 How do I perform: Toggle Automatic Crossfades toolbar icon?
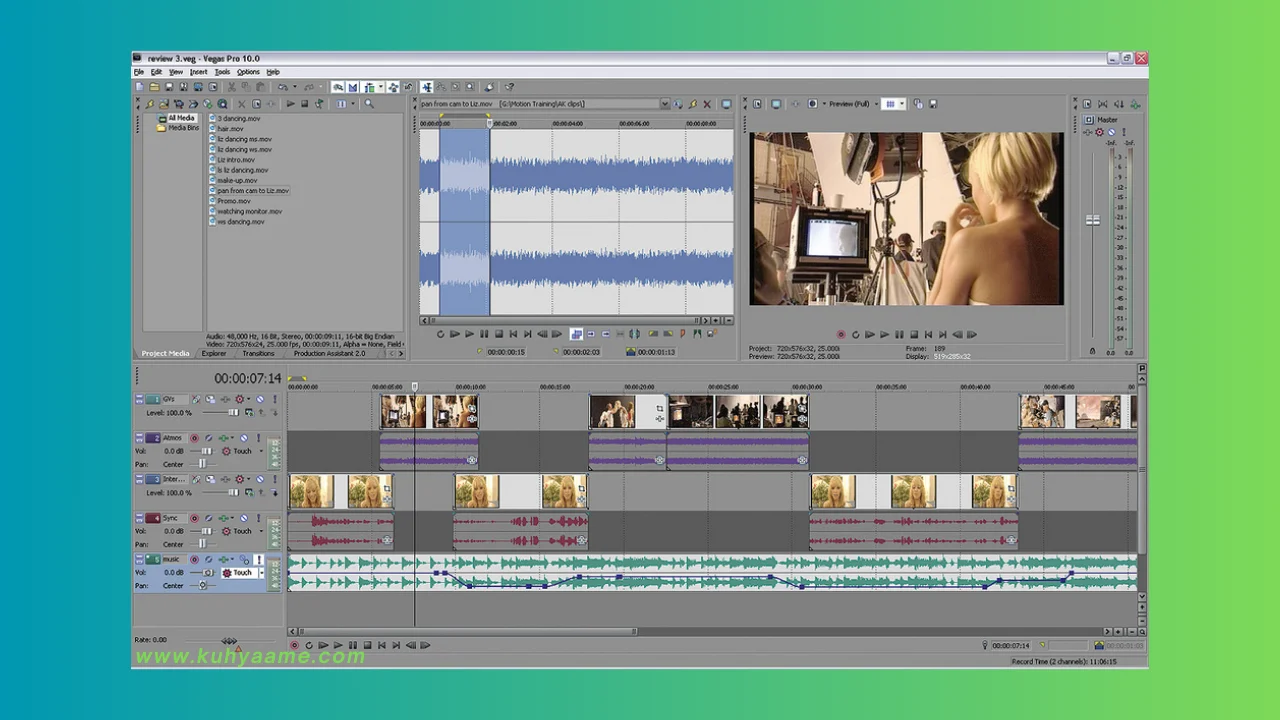coord(352,87)
